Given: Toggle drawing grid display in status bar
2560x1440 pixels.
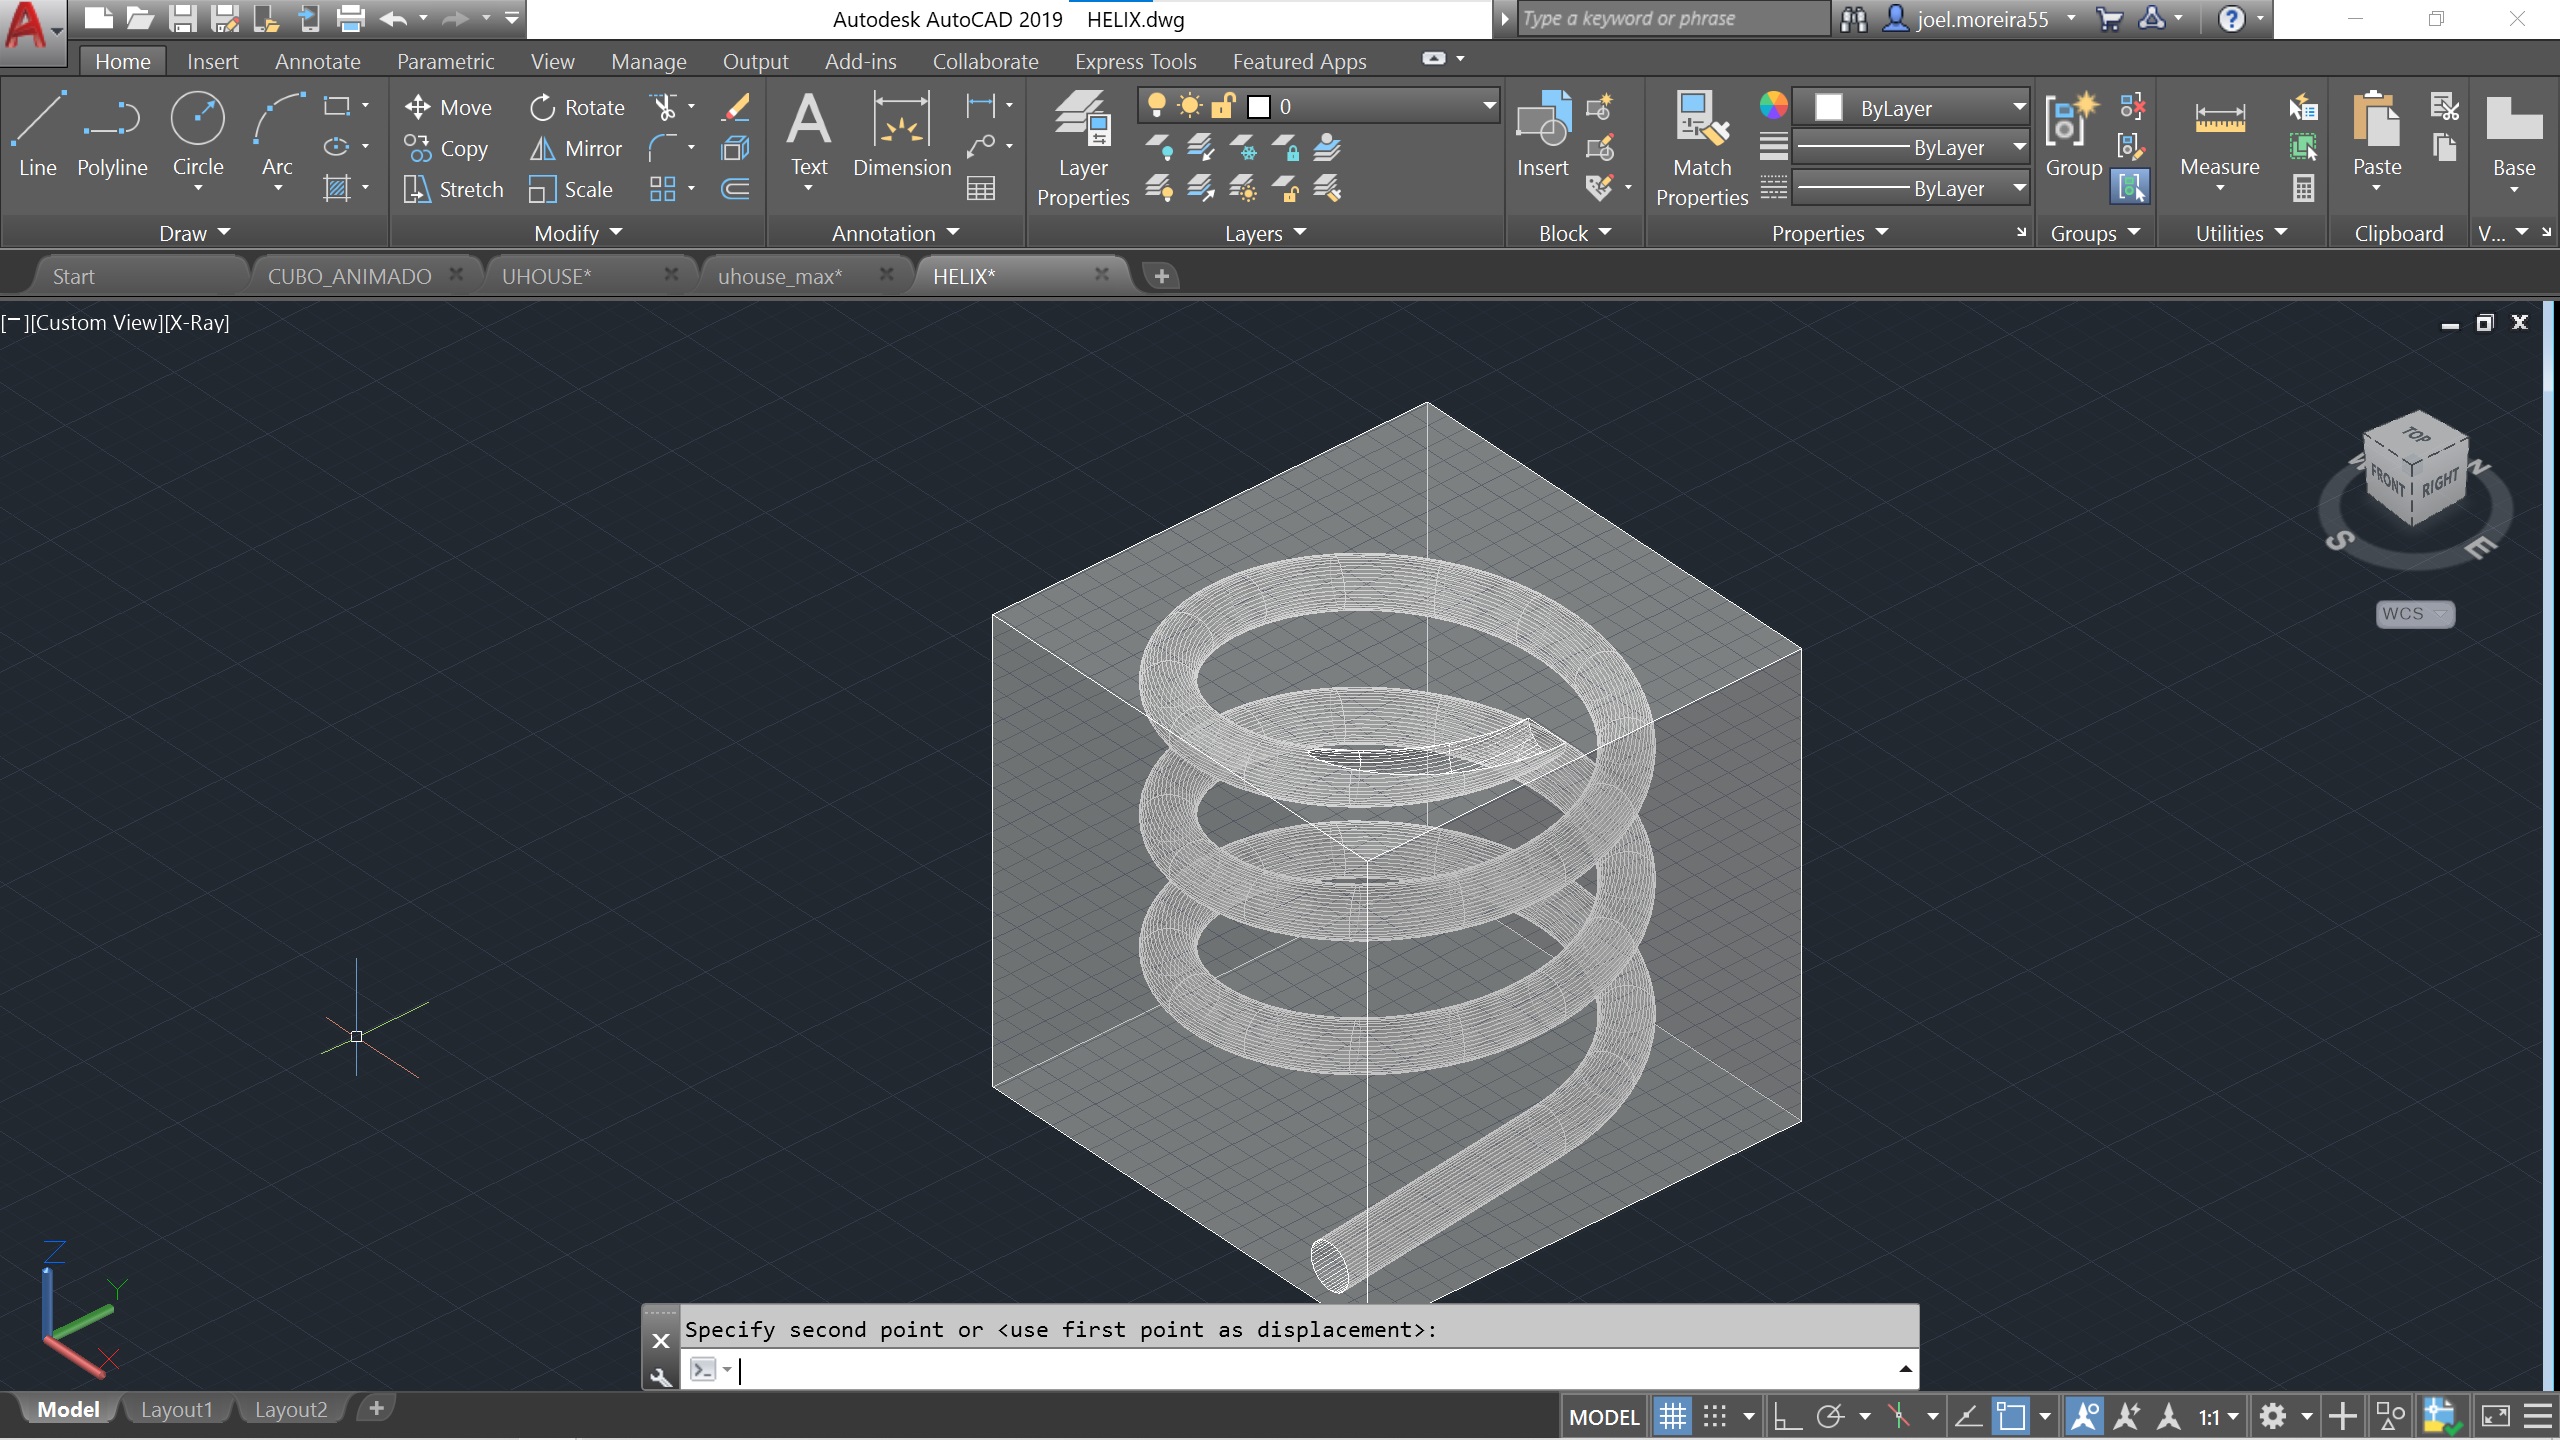Looking at the screenshot, I should [x=1672, y=1416].
